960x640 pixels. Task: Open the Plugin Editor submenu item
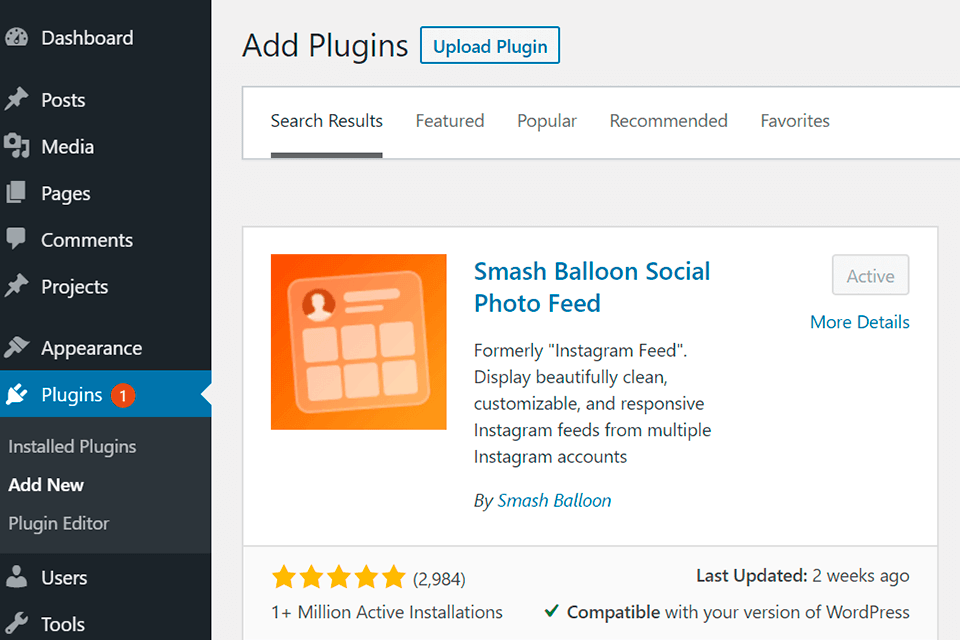(59, 523)
